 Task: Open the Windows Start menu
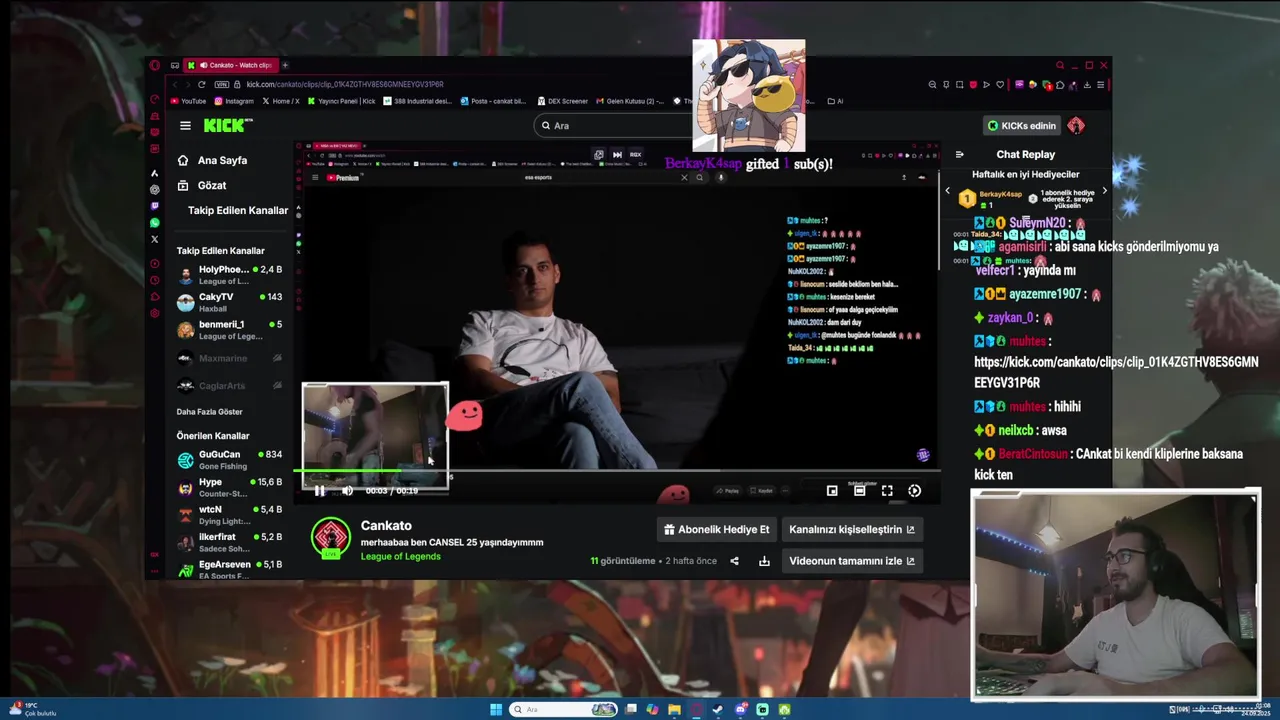[495, 709]
